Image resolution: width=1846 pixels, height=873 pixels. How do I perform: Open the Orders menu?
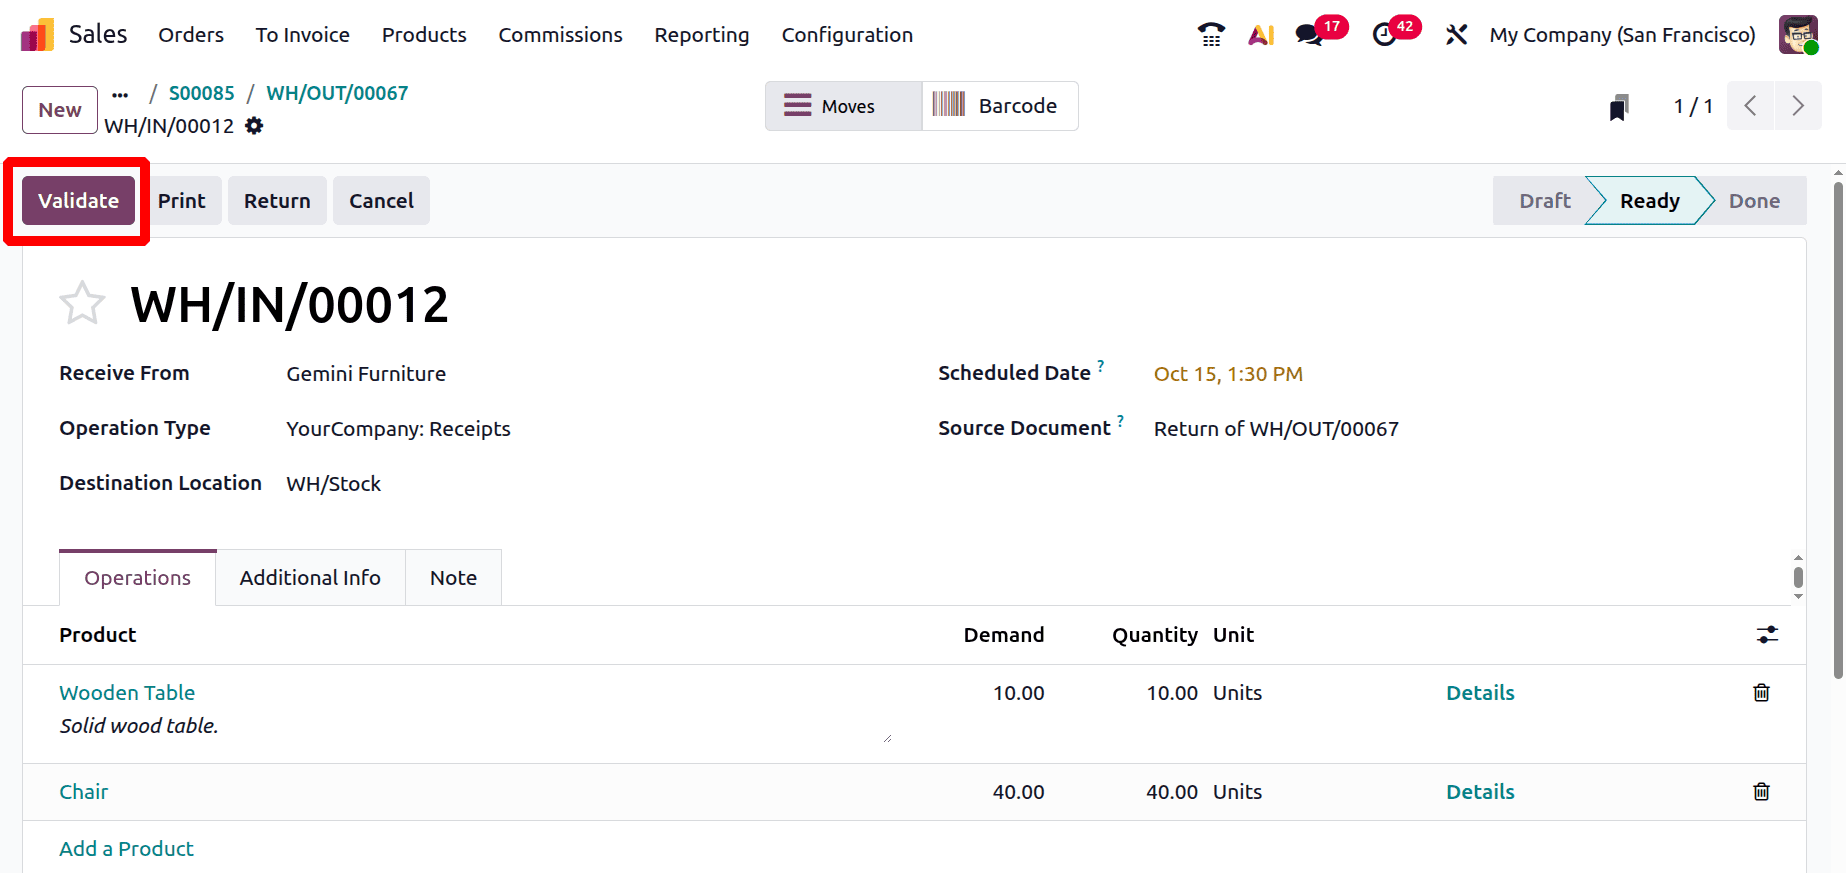coord(191,35)
